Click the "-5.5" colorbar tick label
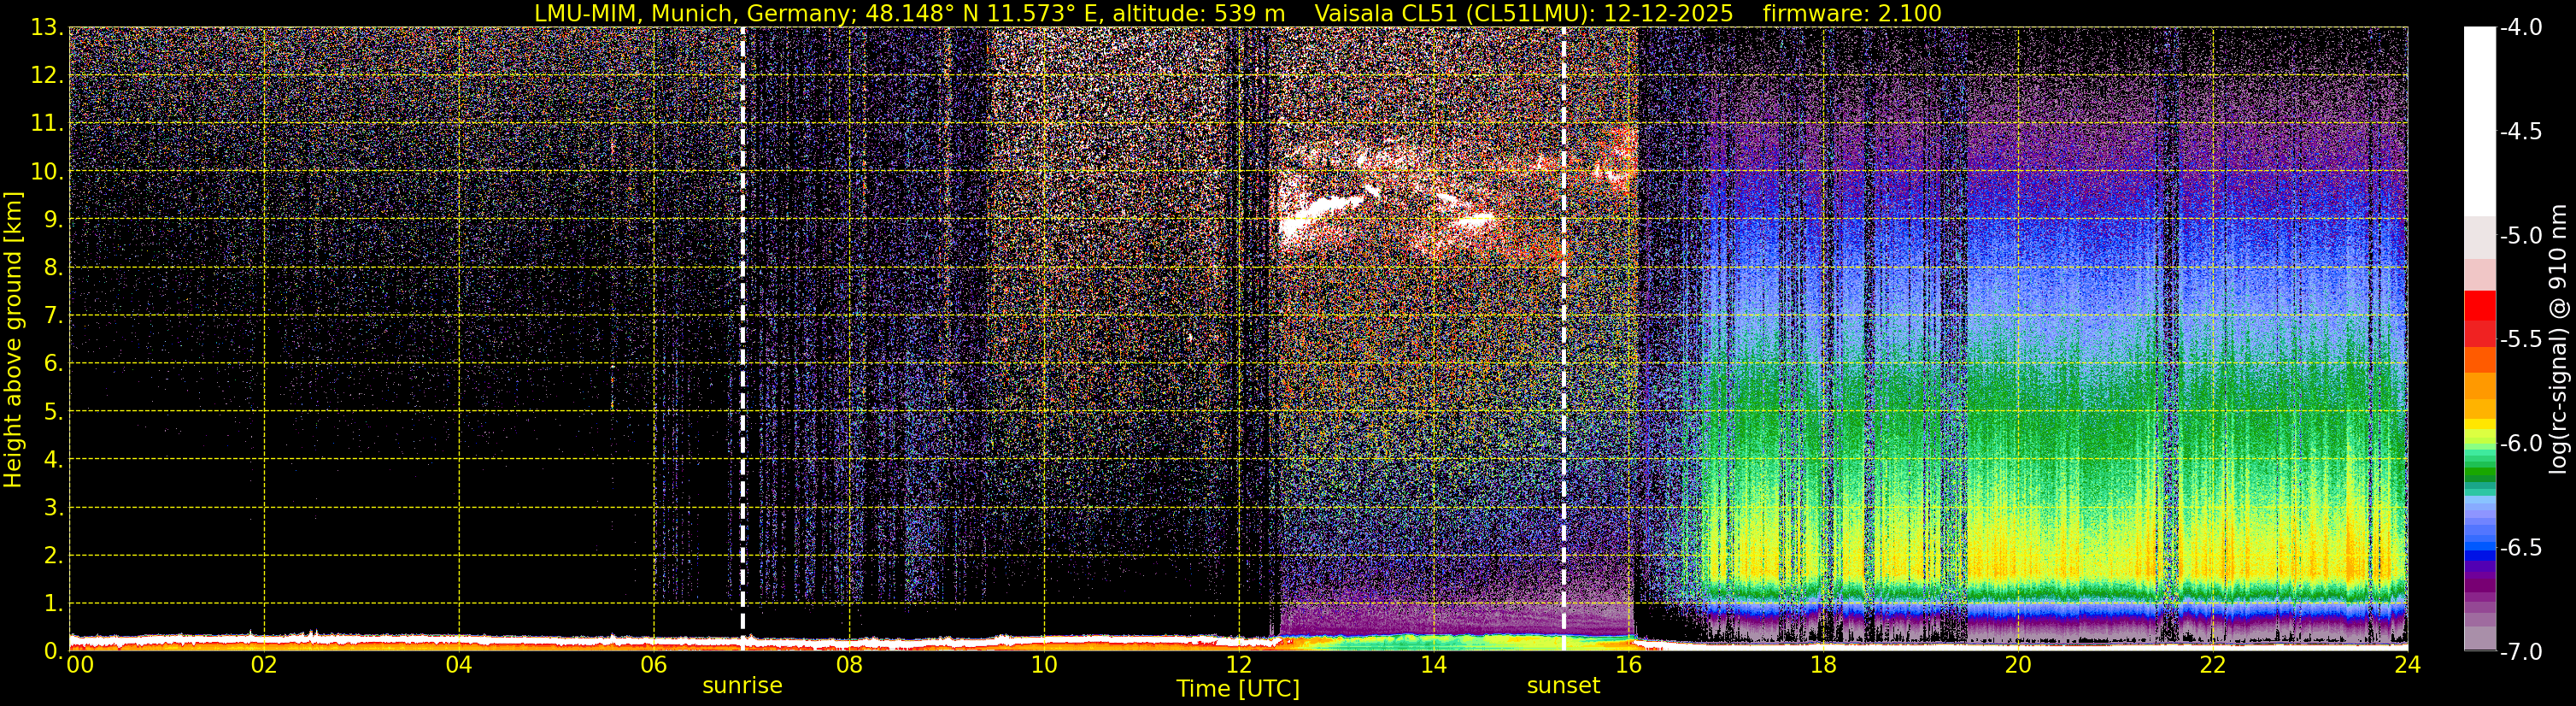This screenshot has width=2576, height=706. click(2521, 340)
